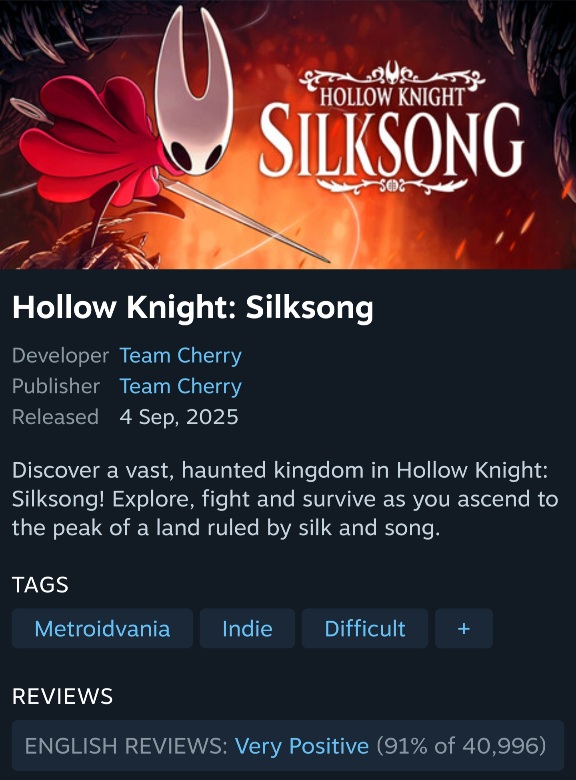Expand more tags with the plus button
576x780 pixels.
coord(464,628)
